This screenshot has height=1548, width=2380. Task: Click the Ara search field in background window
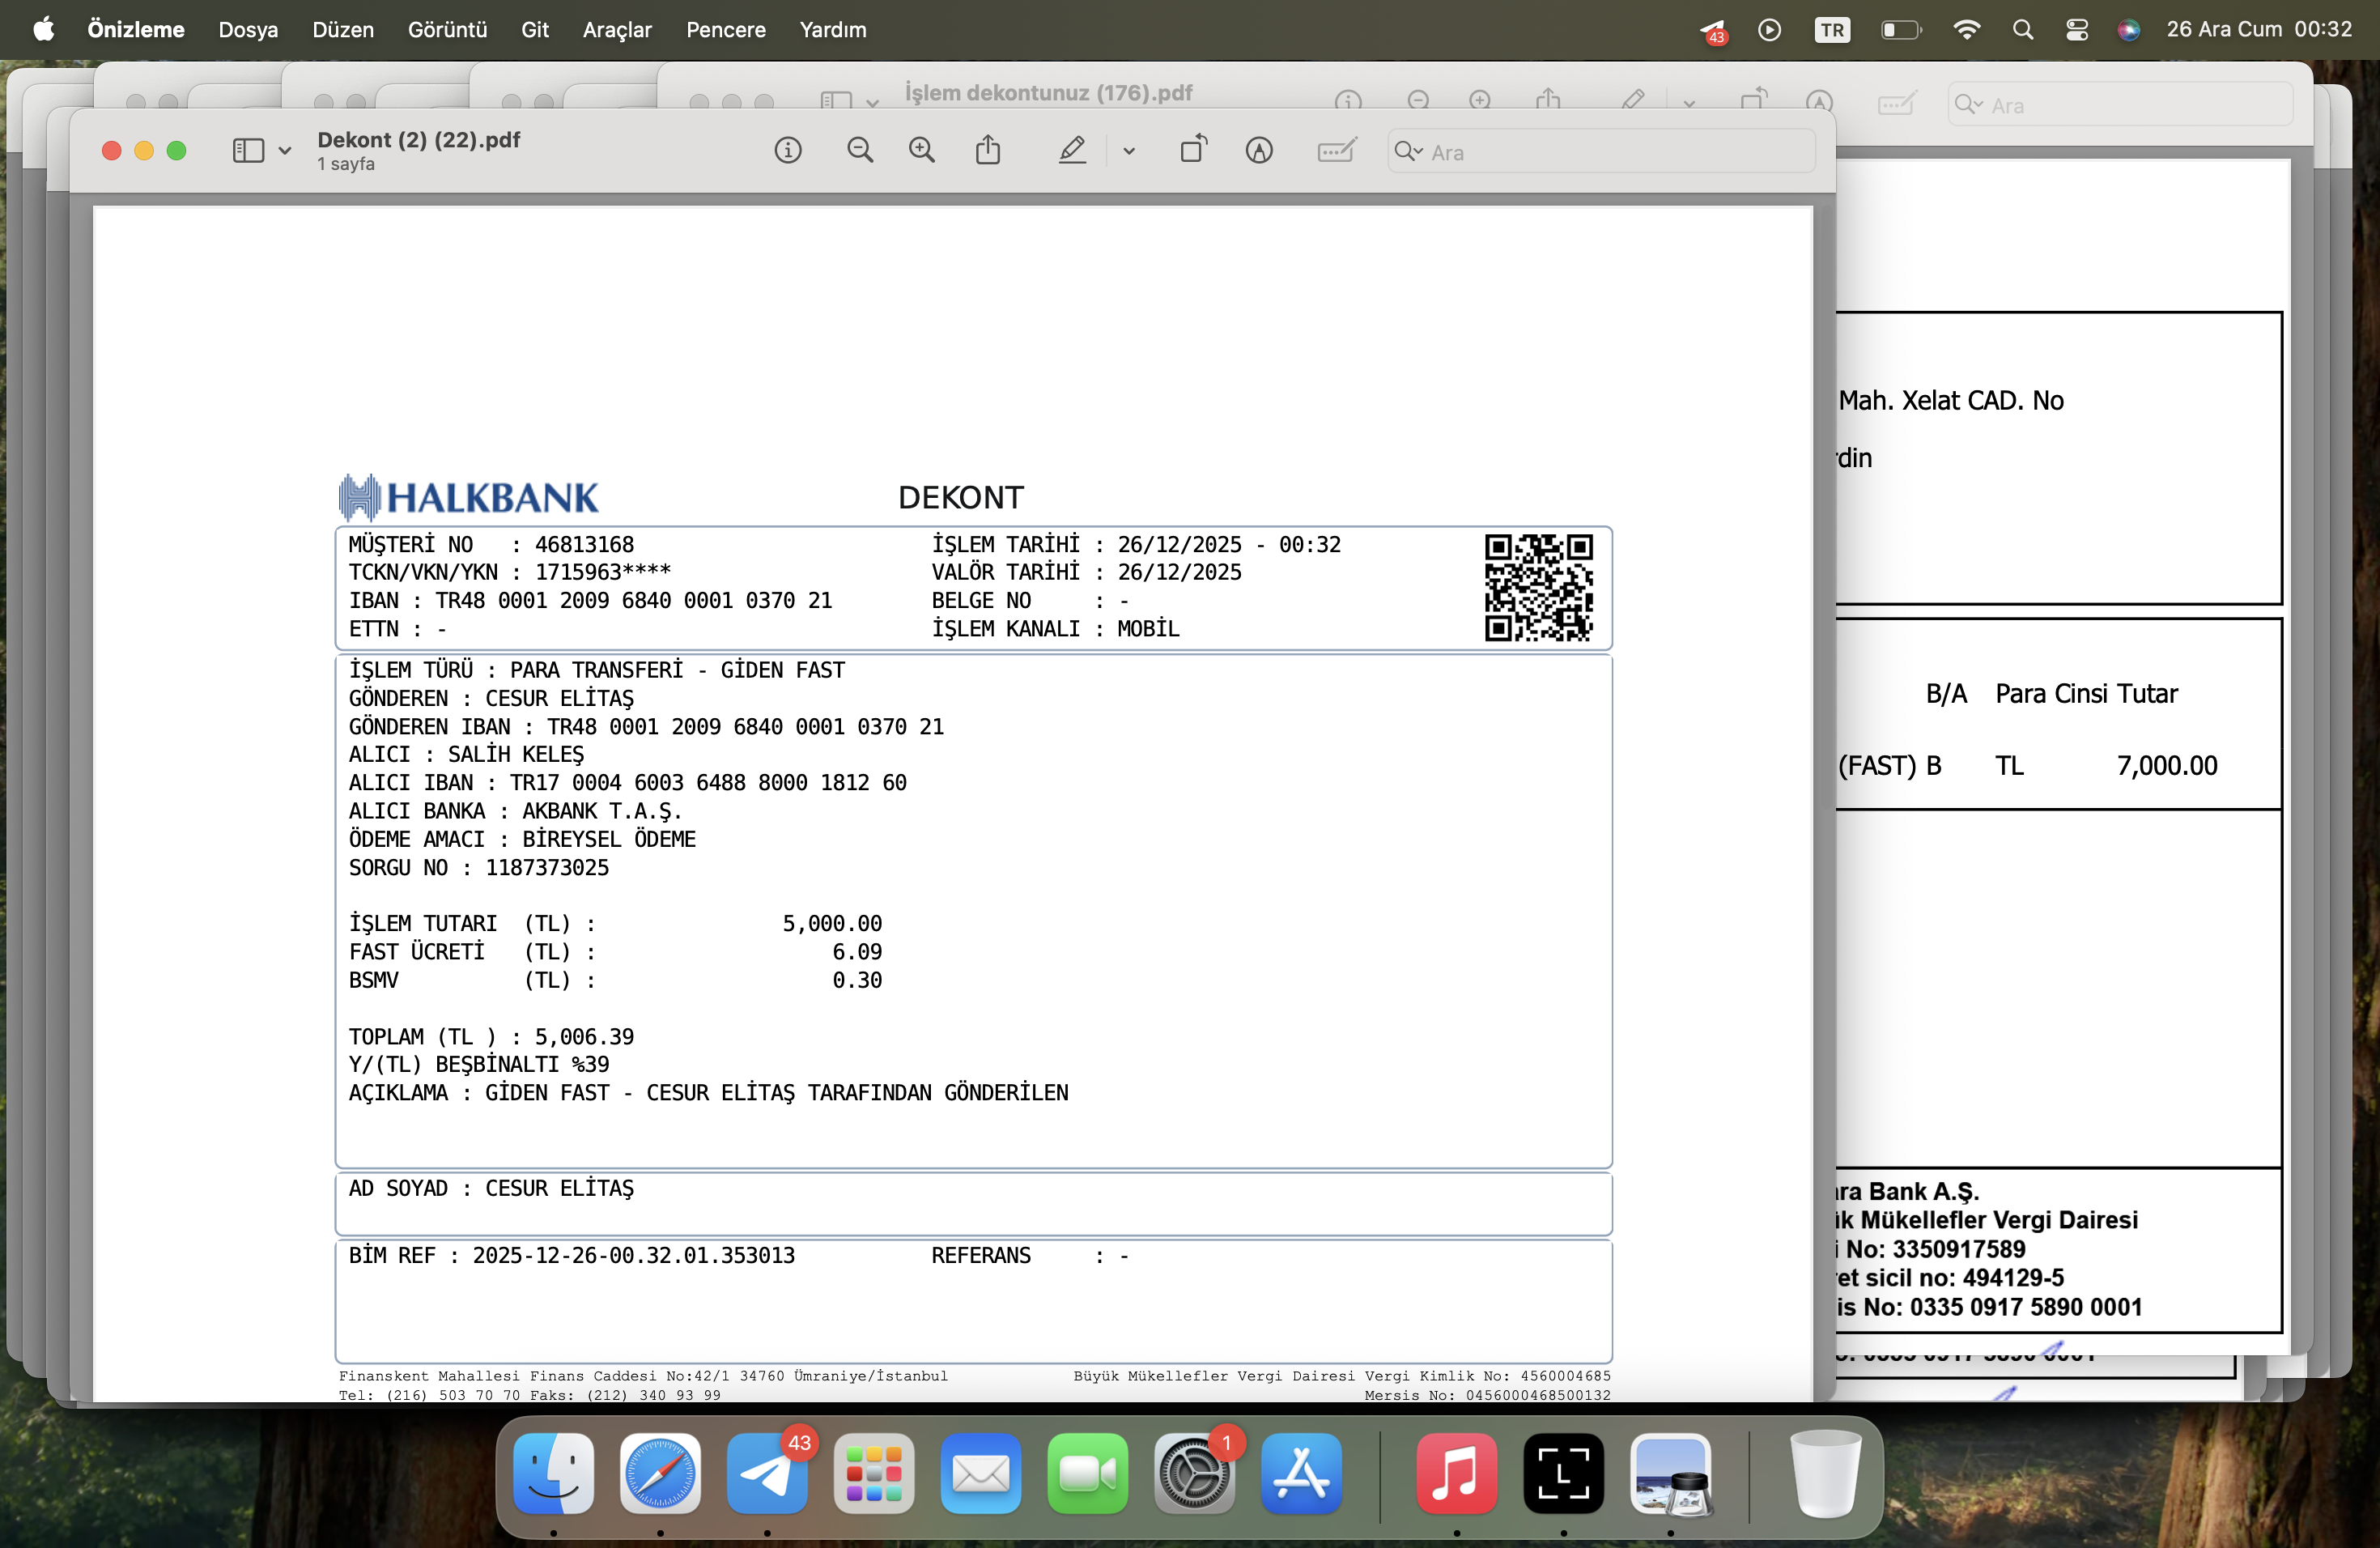(x=2120, y=104)
